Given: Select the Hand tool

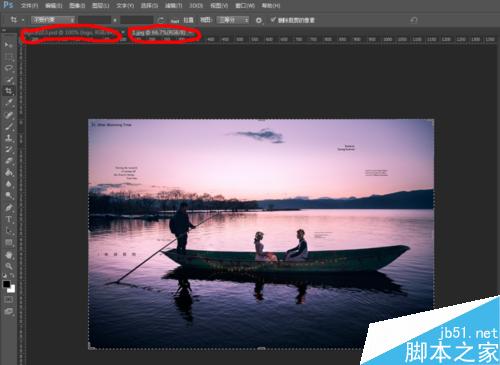Looking at the screenshot, I should tap(9, 255).
